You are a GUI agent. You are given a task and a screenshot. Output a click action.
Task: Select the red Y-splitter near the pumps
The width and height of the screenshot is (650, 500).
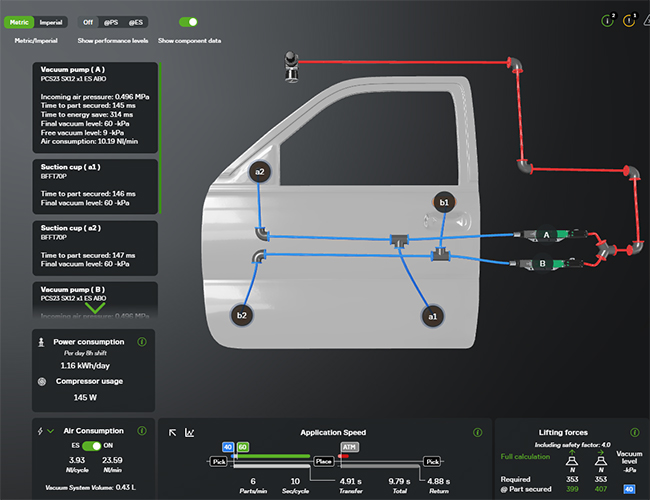(x=604, y=250)
